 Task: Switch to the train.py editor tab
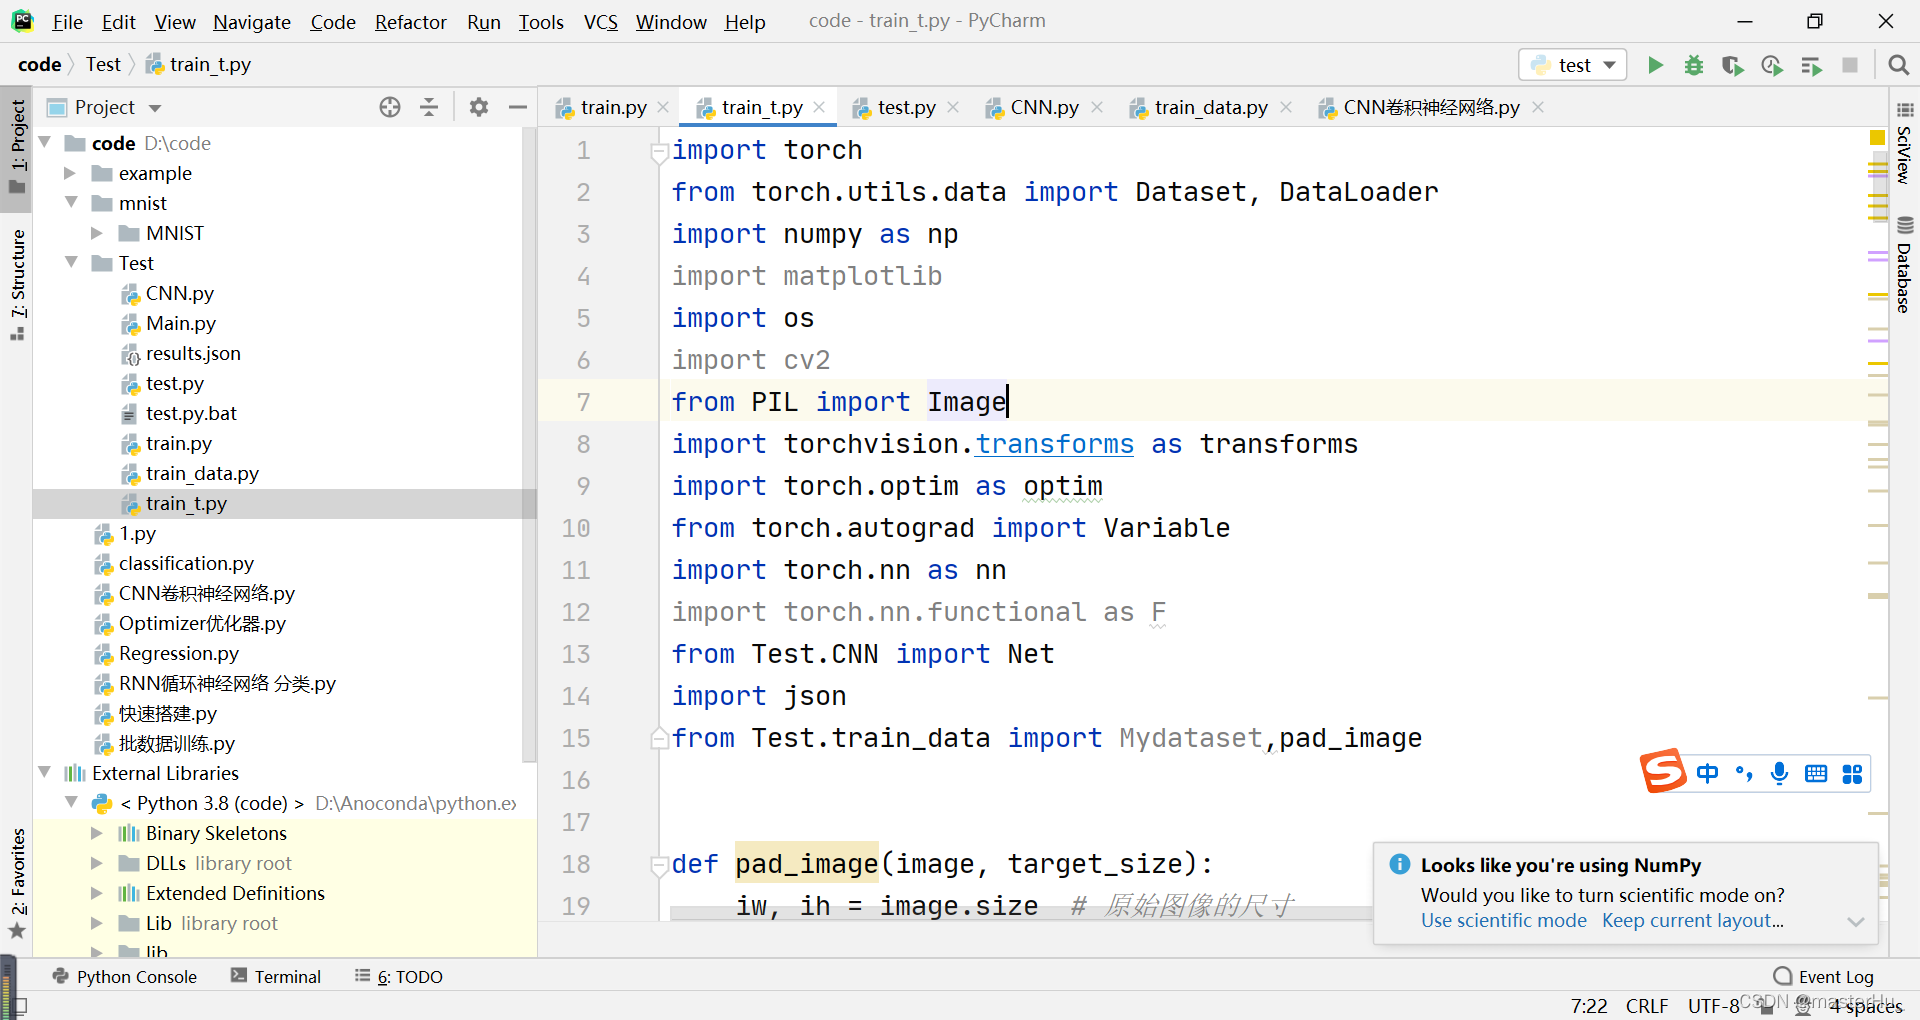[x=612, y=107]
